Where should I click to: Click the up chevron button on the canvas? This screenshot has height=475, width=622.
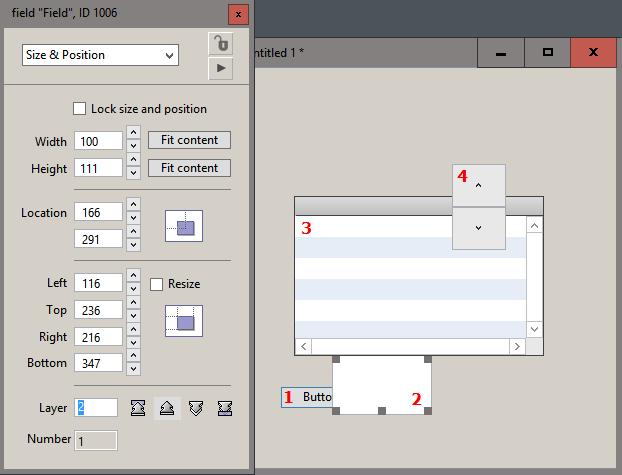click(x=479, y=185)
